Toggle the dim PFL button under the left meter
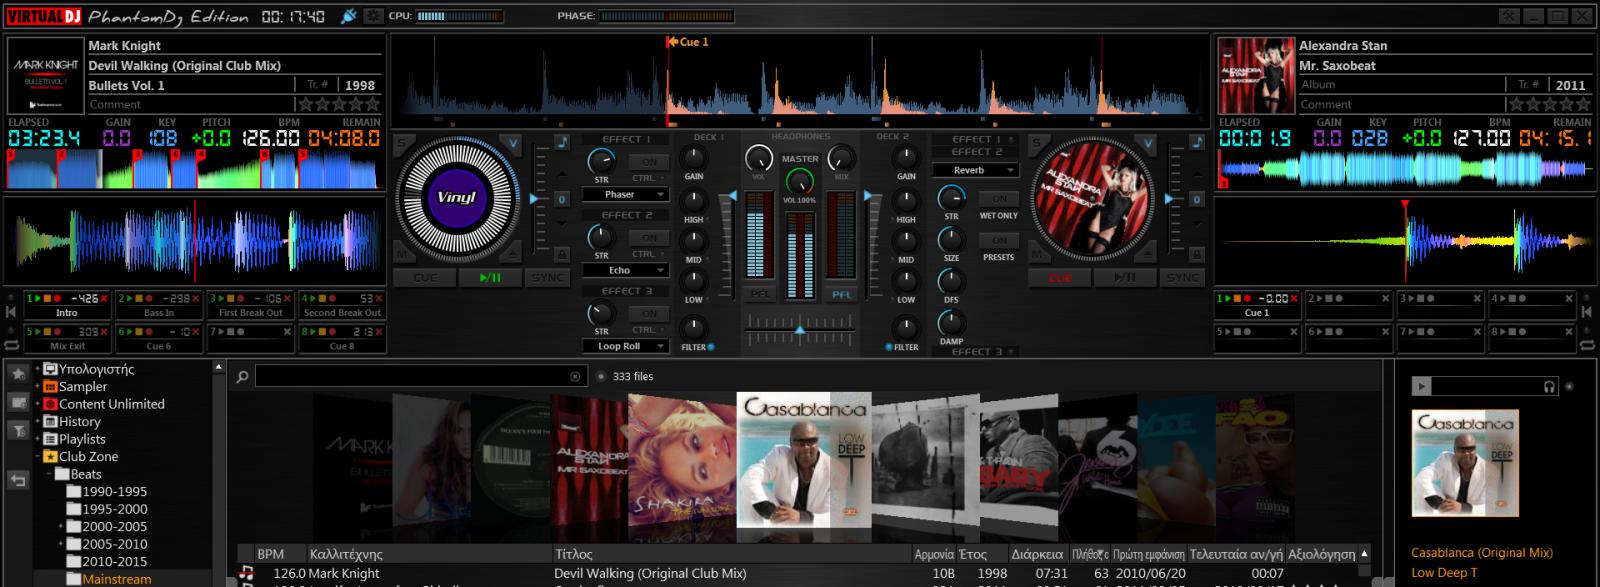Image resolution: width=1600 pixels, height=587 pixels. coord(760,294)
